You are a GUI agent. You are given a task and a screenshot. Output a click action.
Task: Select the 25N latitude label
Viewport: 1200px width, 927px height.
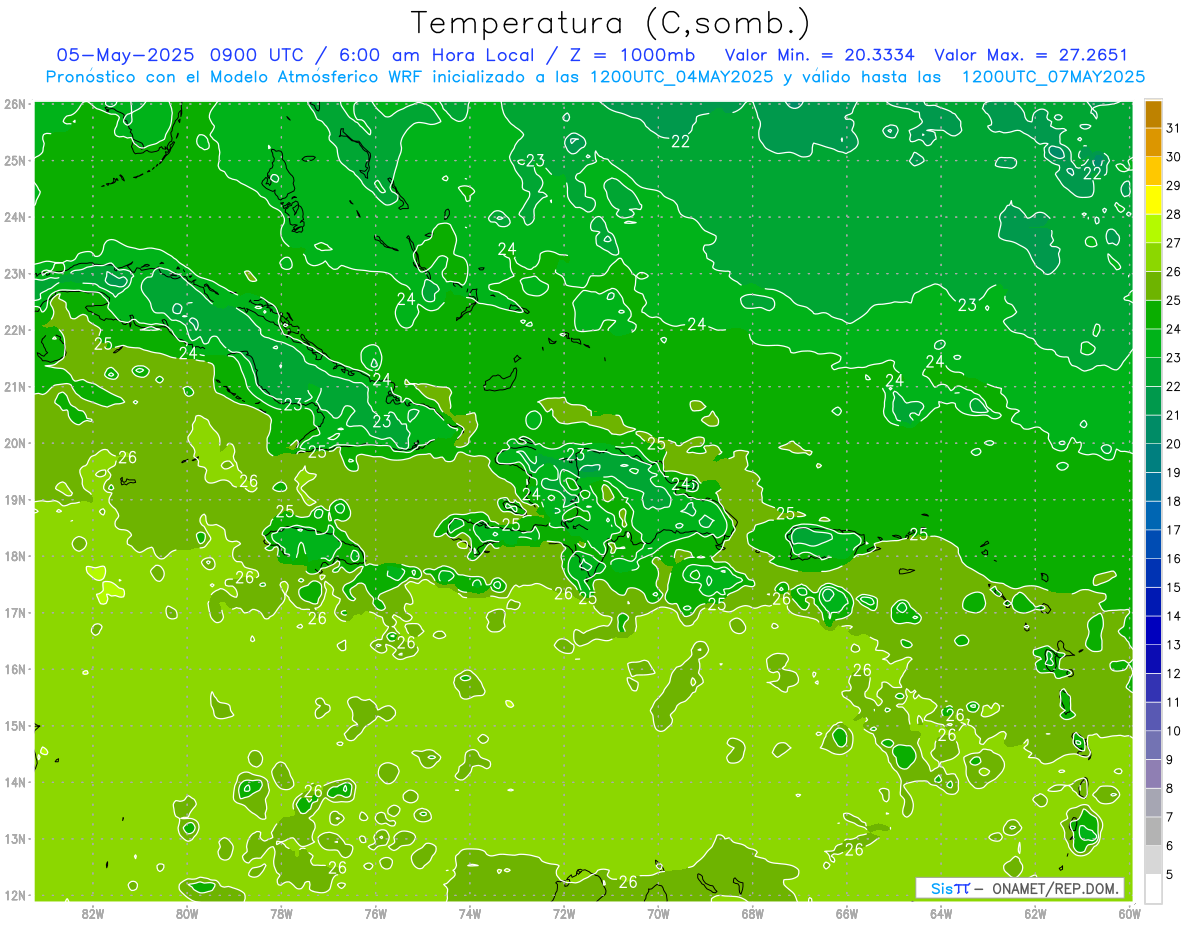pos(15,160)
